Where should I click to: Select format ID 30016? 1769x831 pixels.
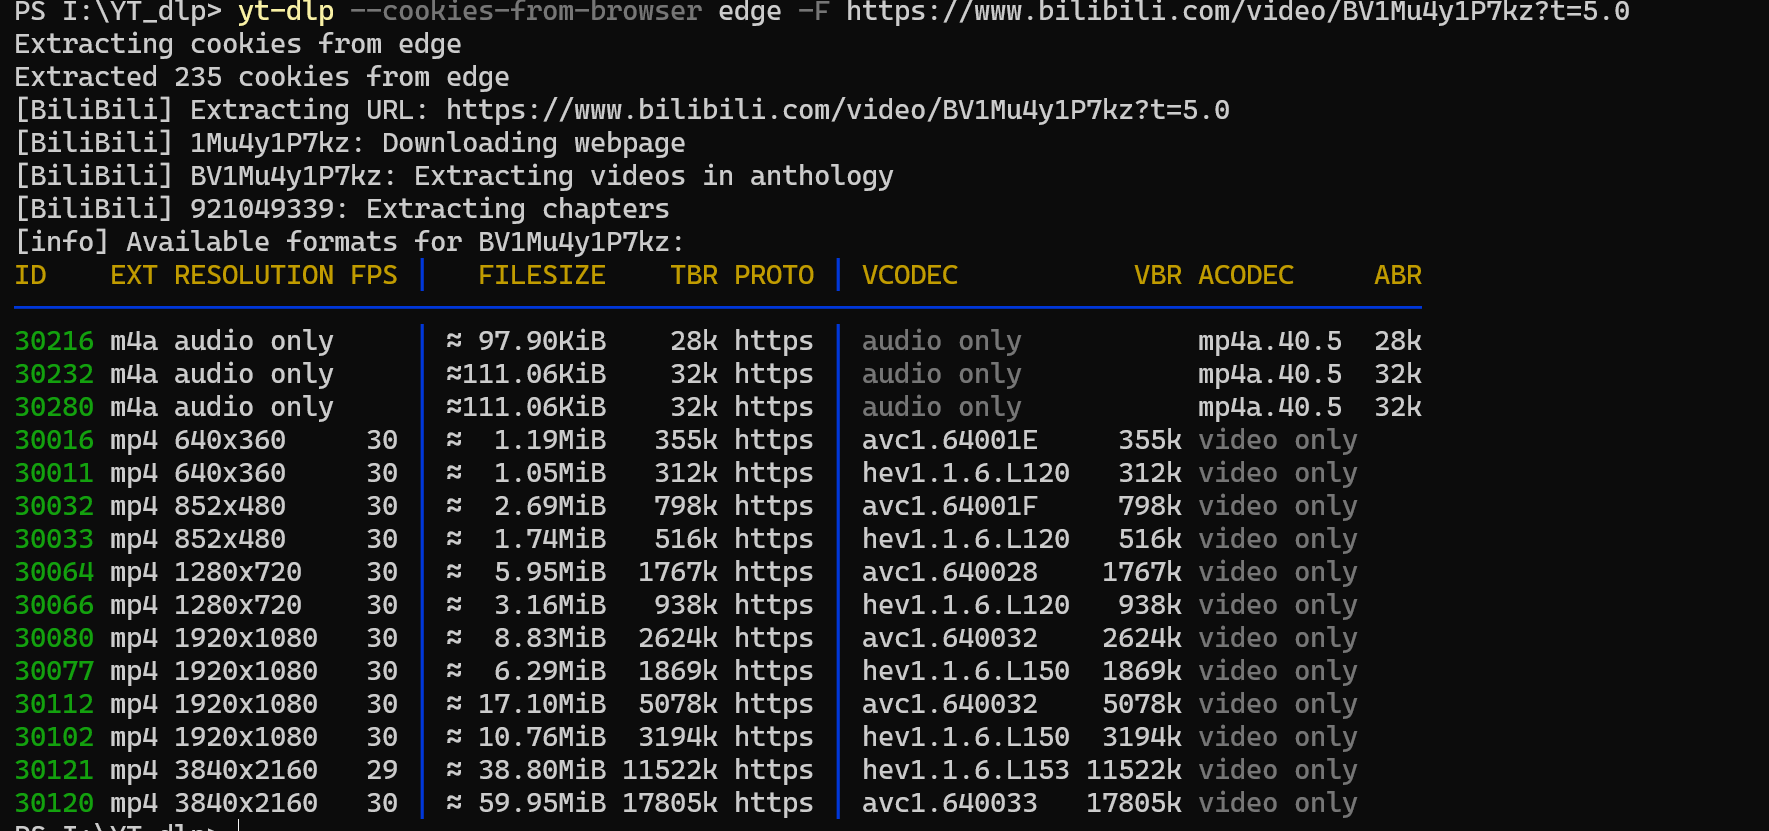[54, 440]
